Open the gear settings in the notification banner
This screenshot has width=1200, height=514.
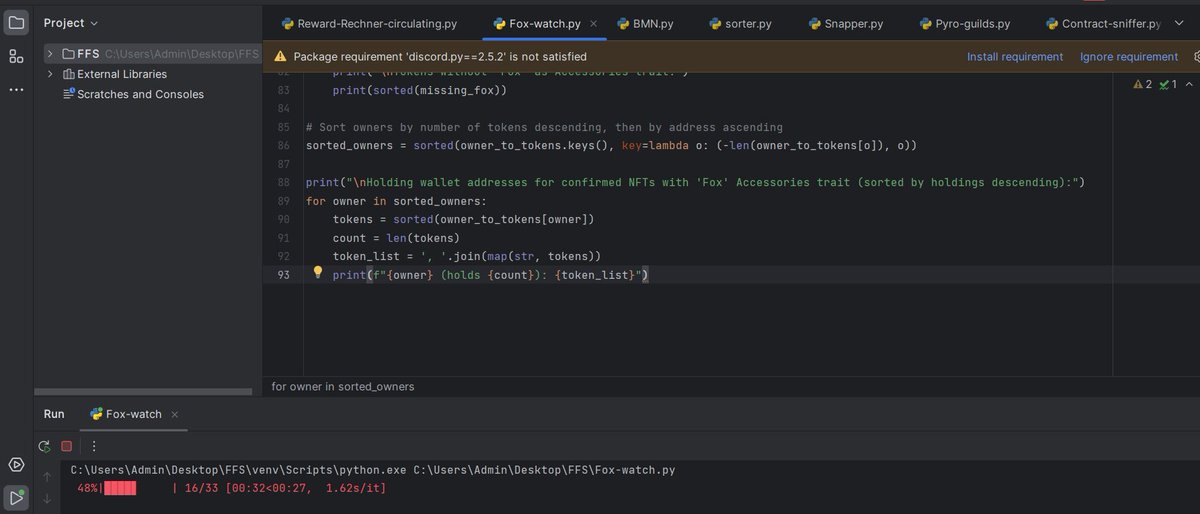point(1195,57)
